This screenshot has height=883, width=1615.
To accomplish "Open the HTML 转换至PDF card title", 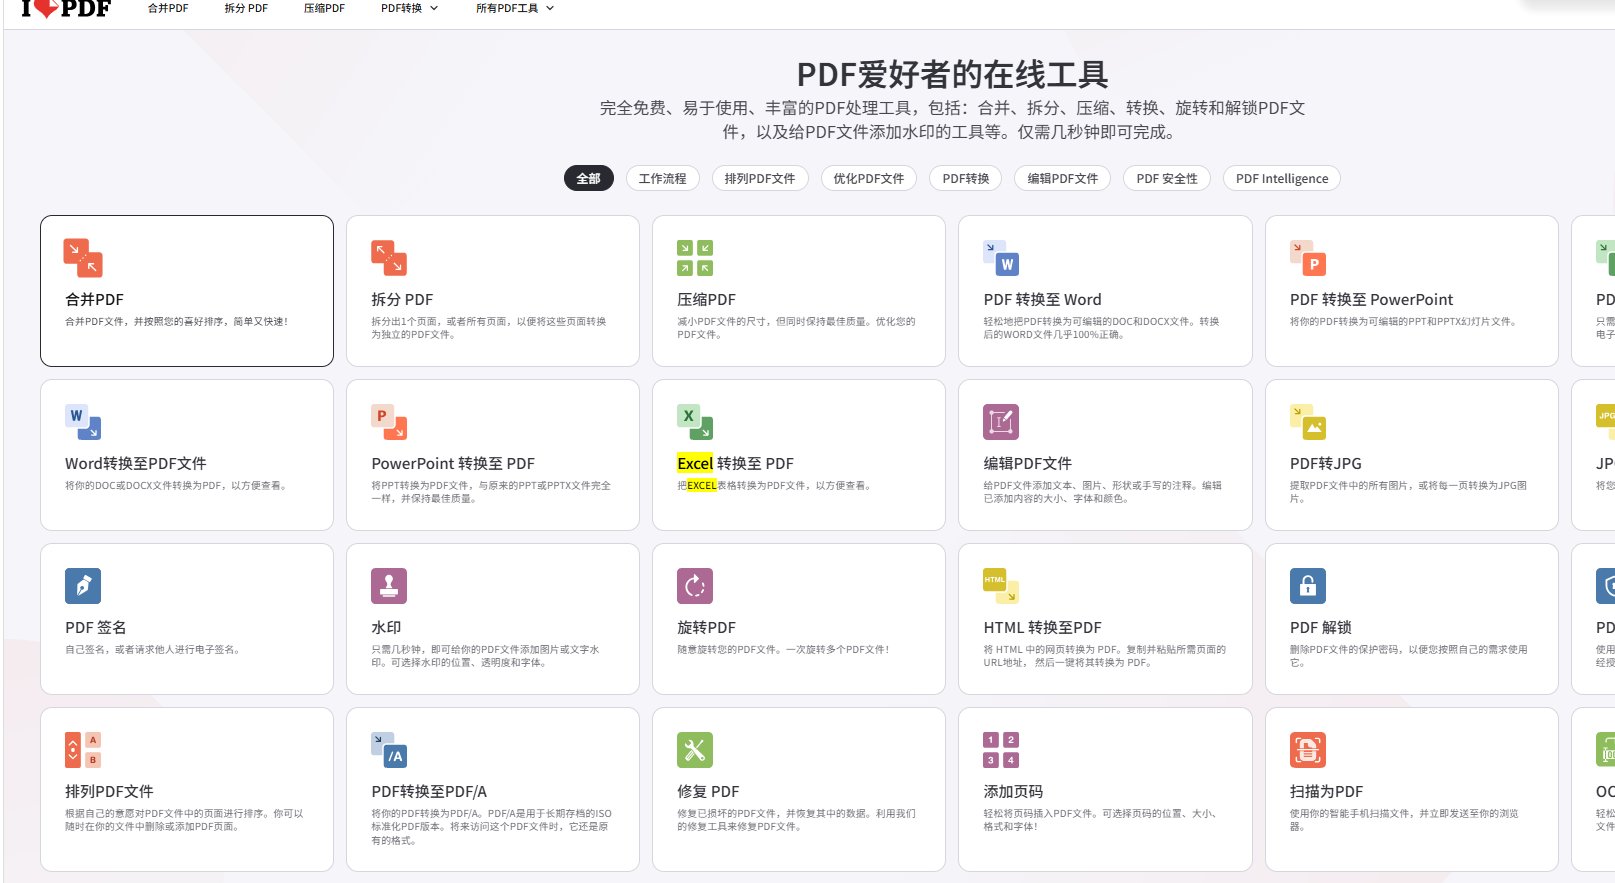I will tap(1042, 627).
